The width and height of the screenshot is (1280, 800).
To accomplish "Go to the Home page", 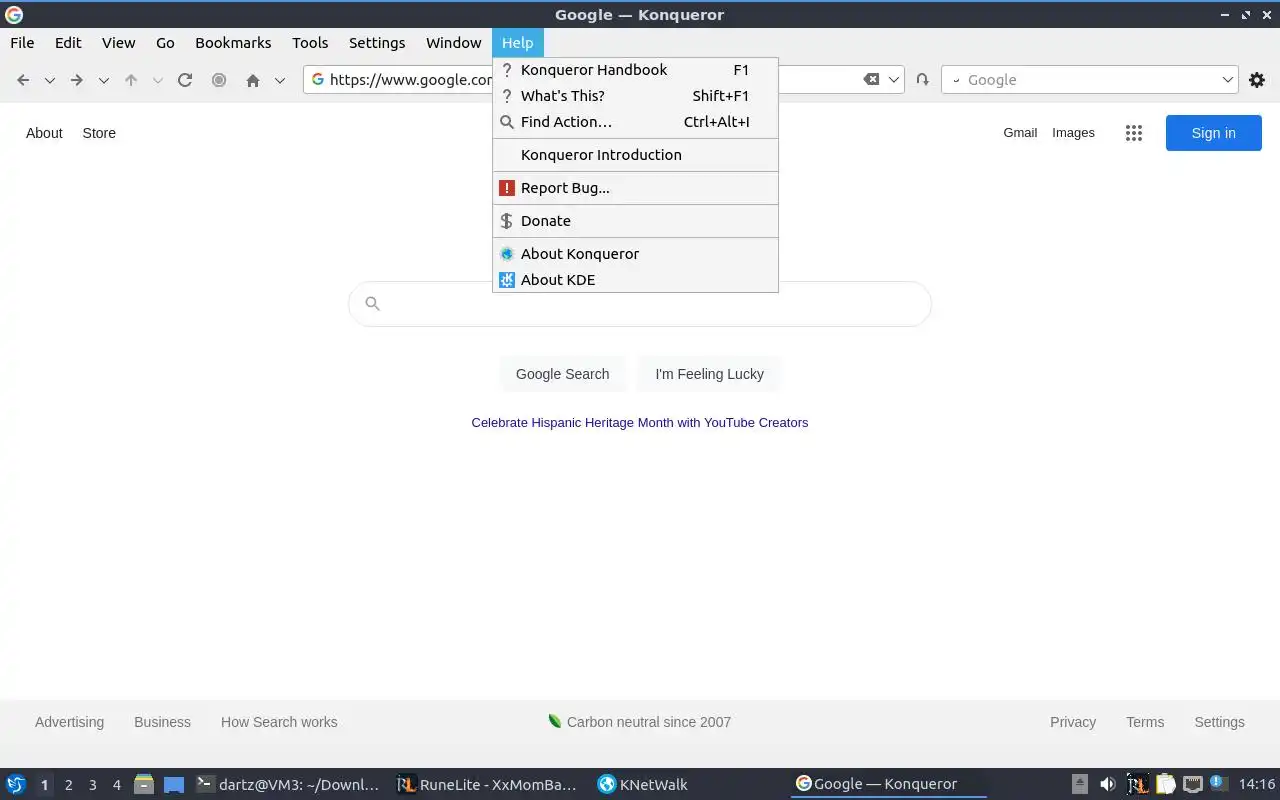I will 253,80.
